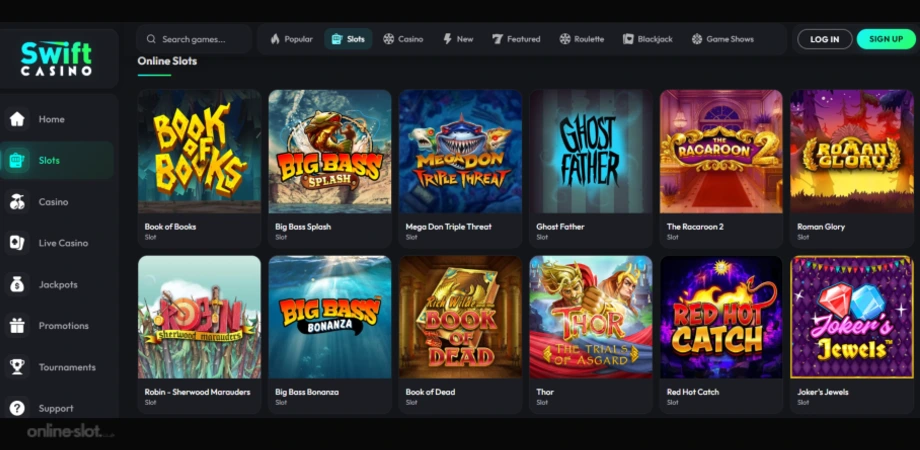Image resolution: width=920 pixels, height=450 pixels.
Task: Open the Roman Glory thumbnail
Action: 852,151
